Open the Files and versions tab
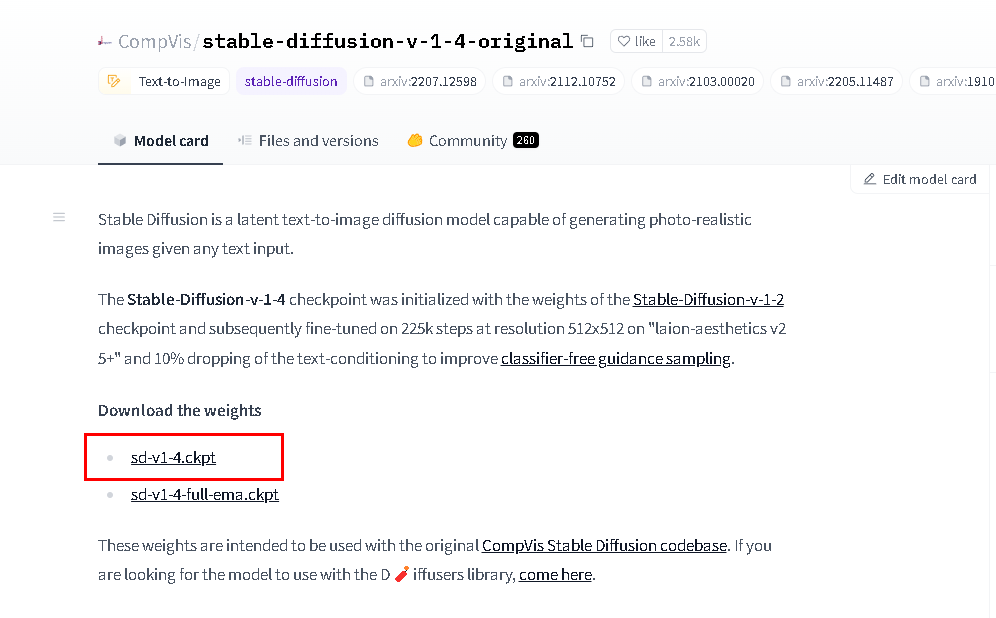The height and width of the screenshot is (618, 996). pos(309,140)
